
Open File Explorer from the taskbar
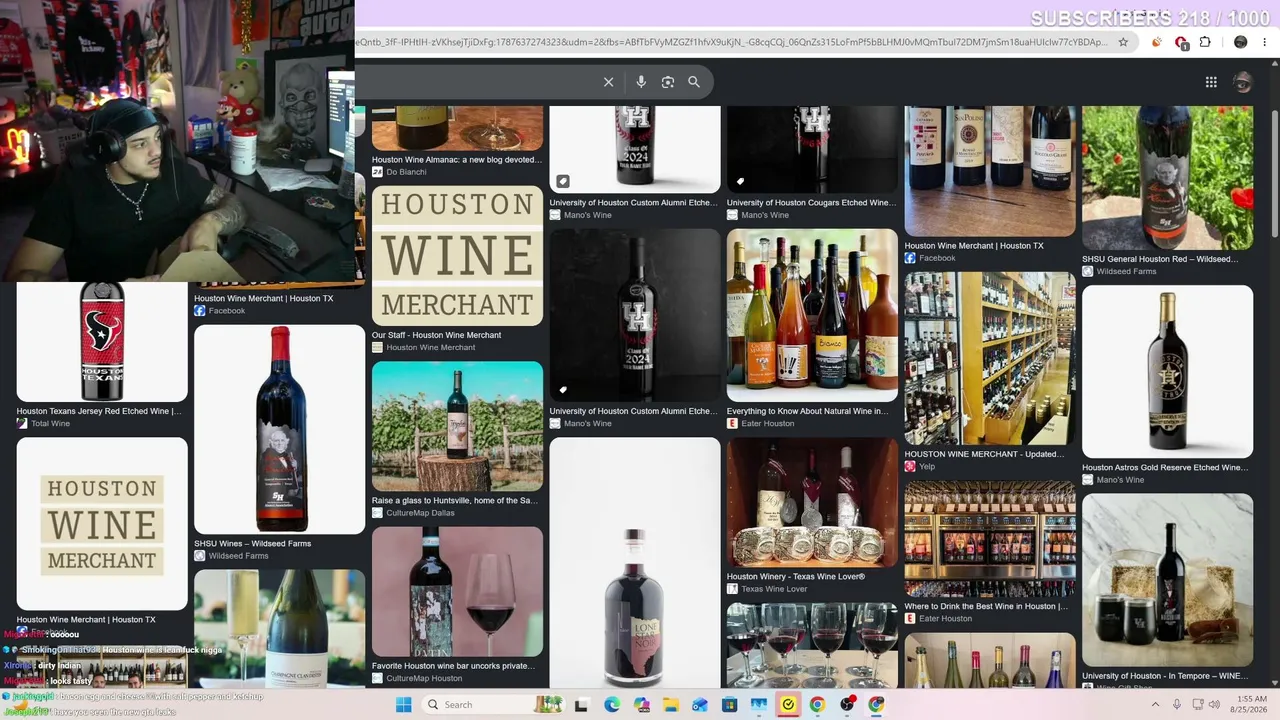click(671, 705)
